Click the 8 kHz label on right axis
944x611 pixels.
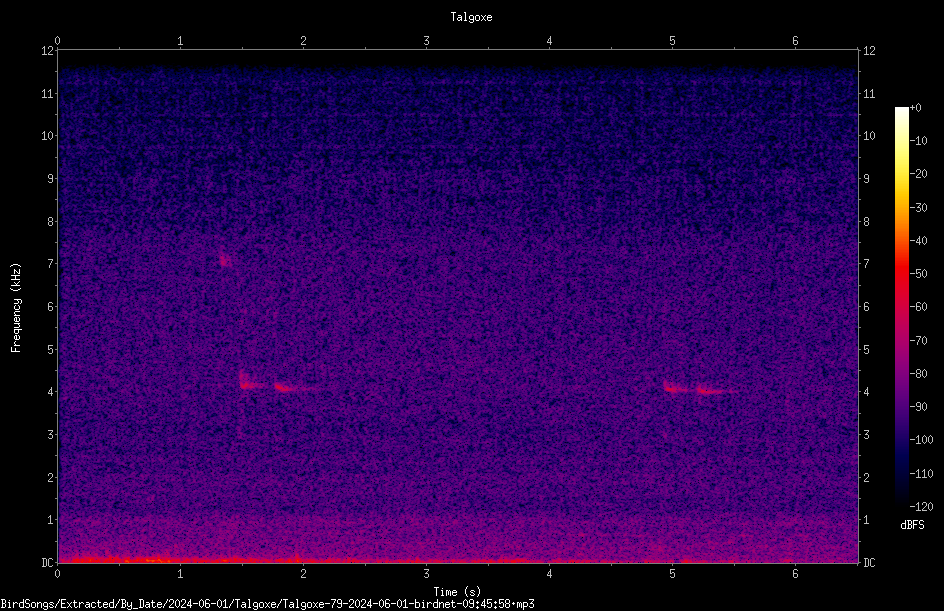point(866,222)
